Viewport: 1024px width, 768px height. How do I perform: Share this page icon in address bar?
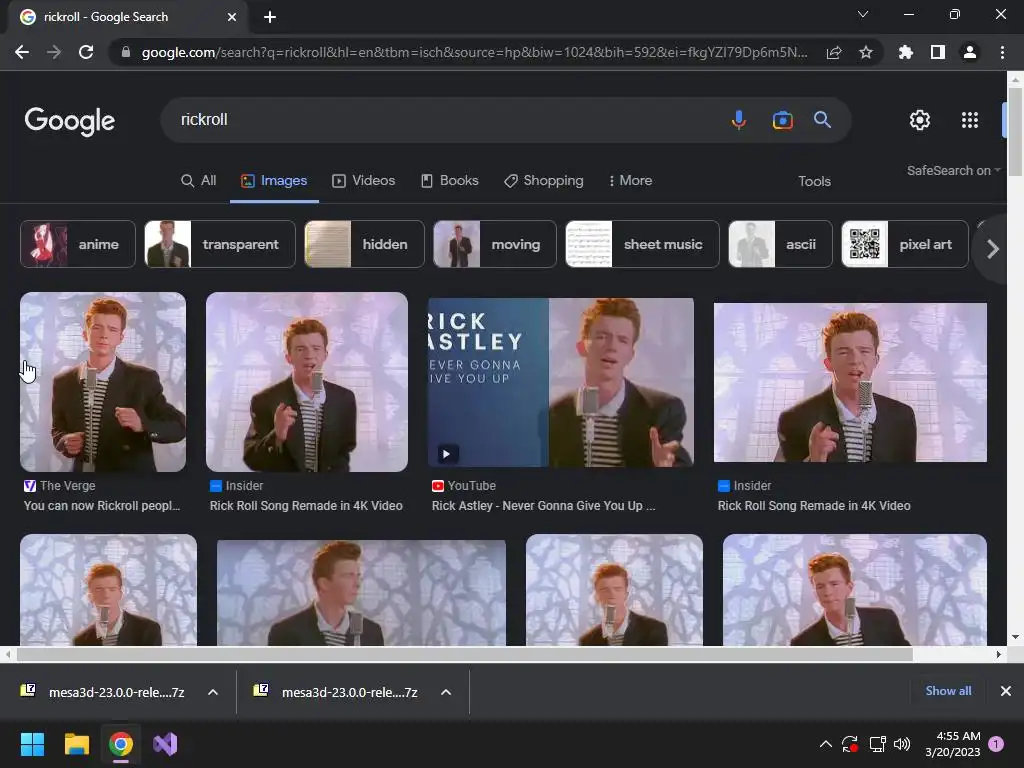click(834, 52)
